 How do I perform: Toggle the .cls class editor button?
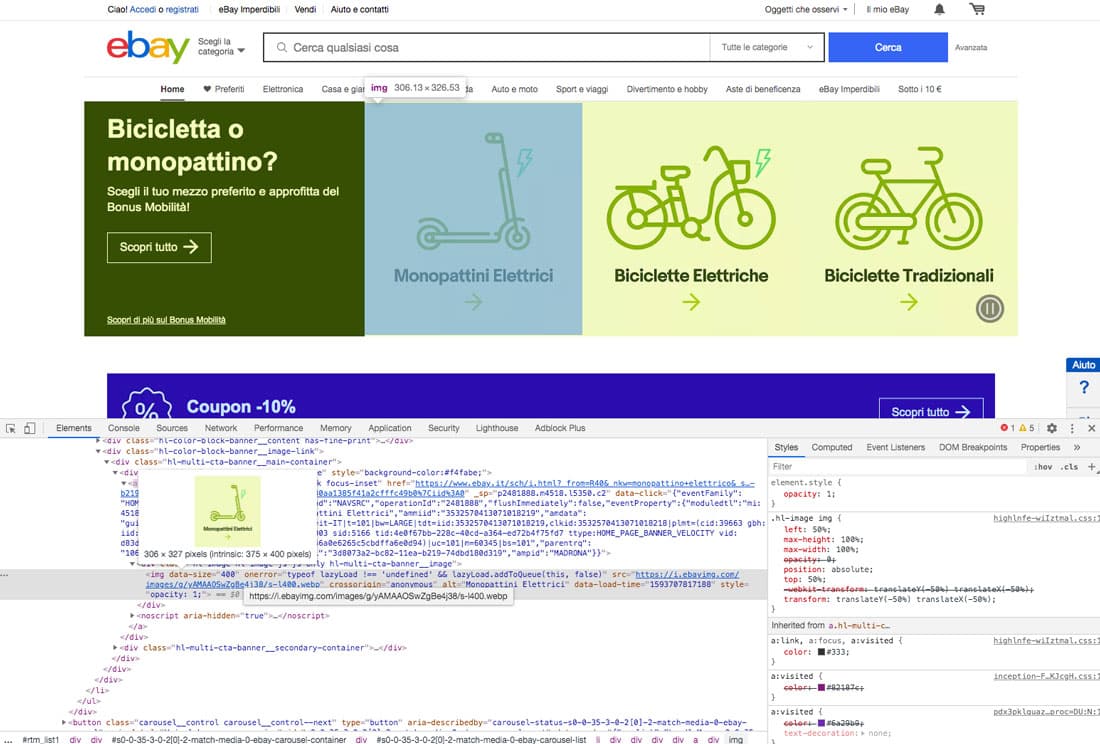point(1069,466)
